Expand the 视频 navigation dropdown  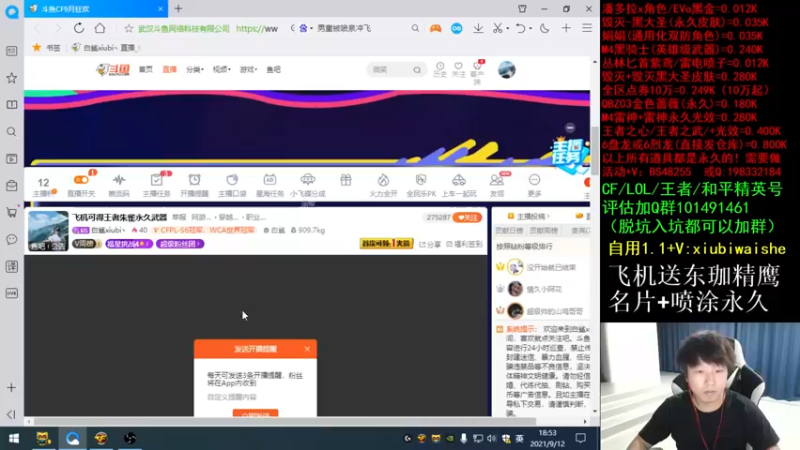pos(221,69)
